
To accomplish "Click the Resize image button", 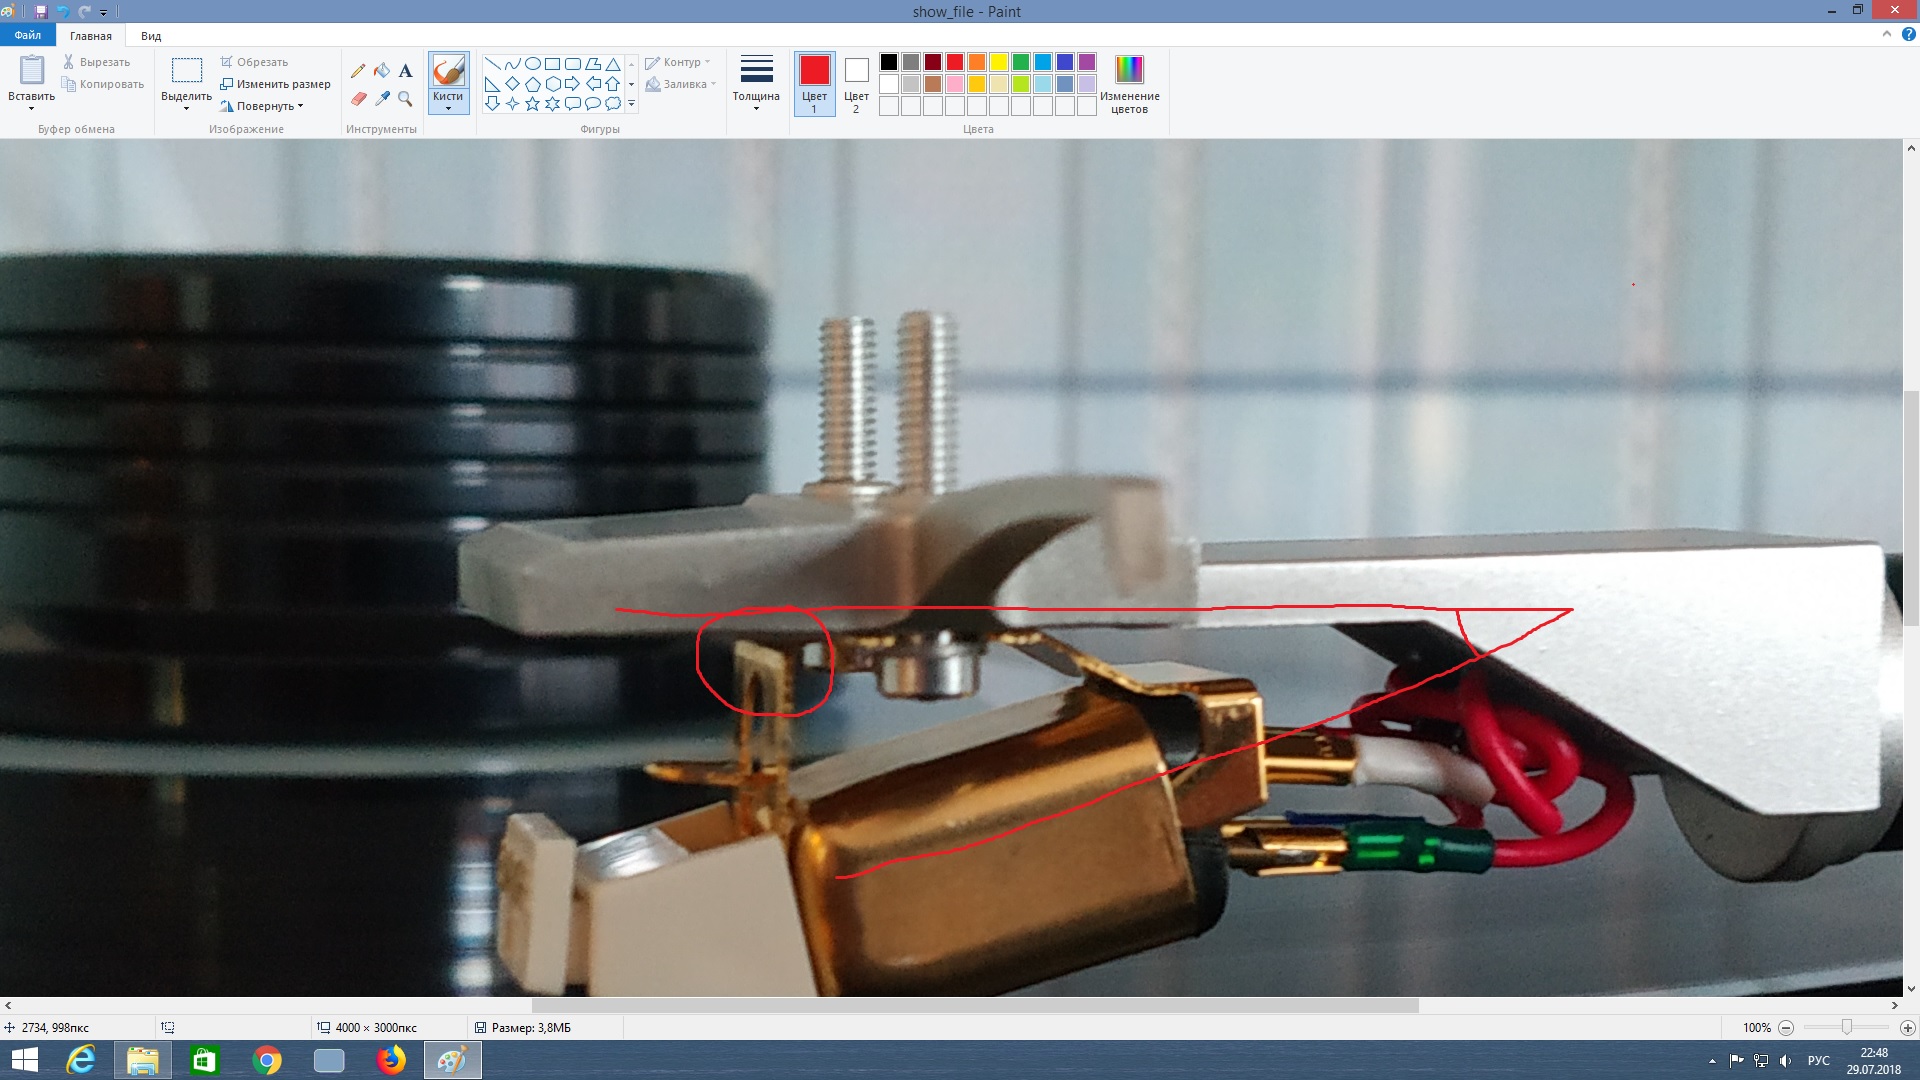I will pos(275,84).
